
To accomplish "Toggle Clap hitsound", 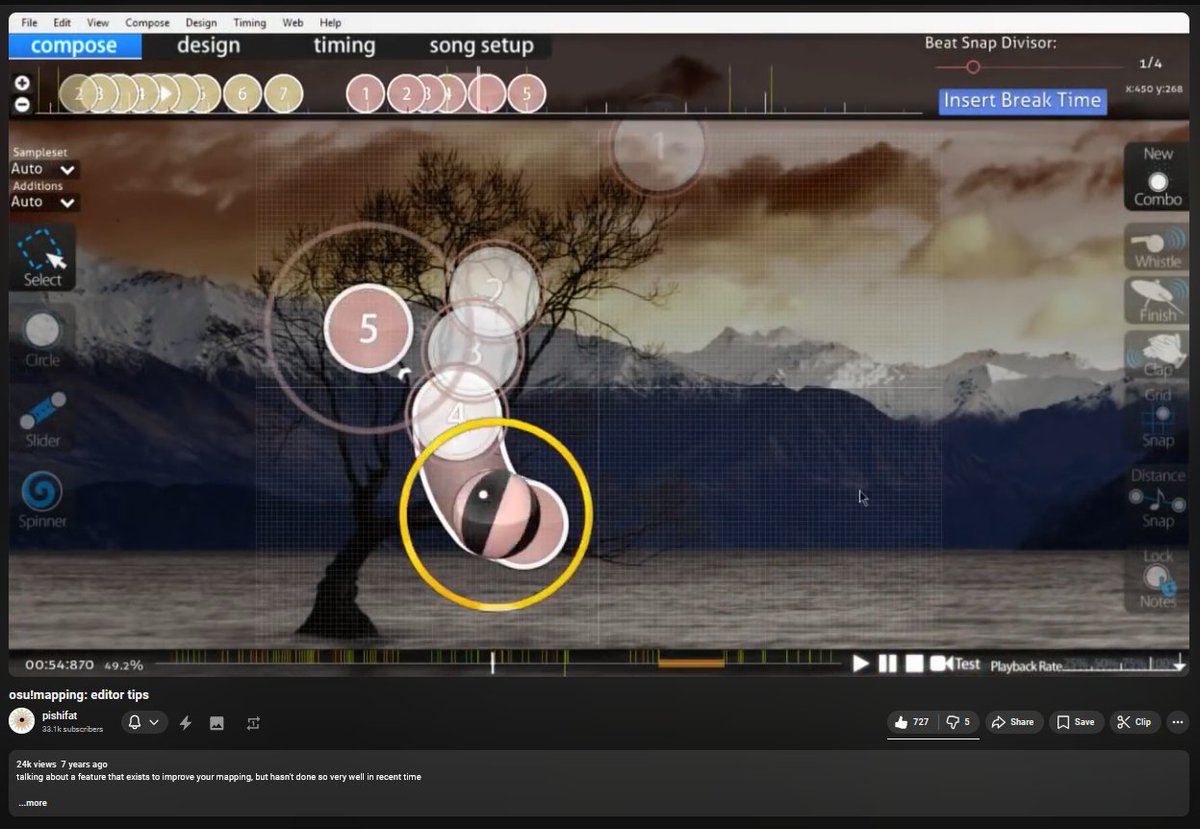I will 1157,354.
